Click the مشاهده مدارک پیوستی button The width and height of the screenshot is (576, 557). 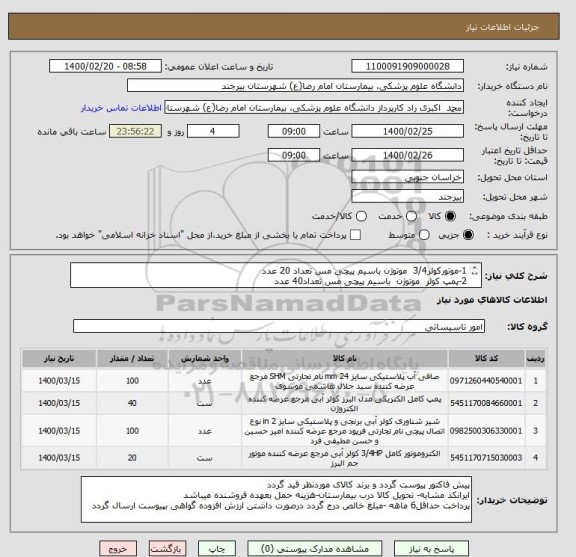pos(315,549)
